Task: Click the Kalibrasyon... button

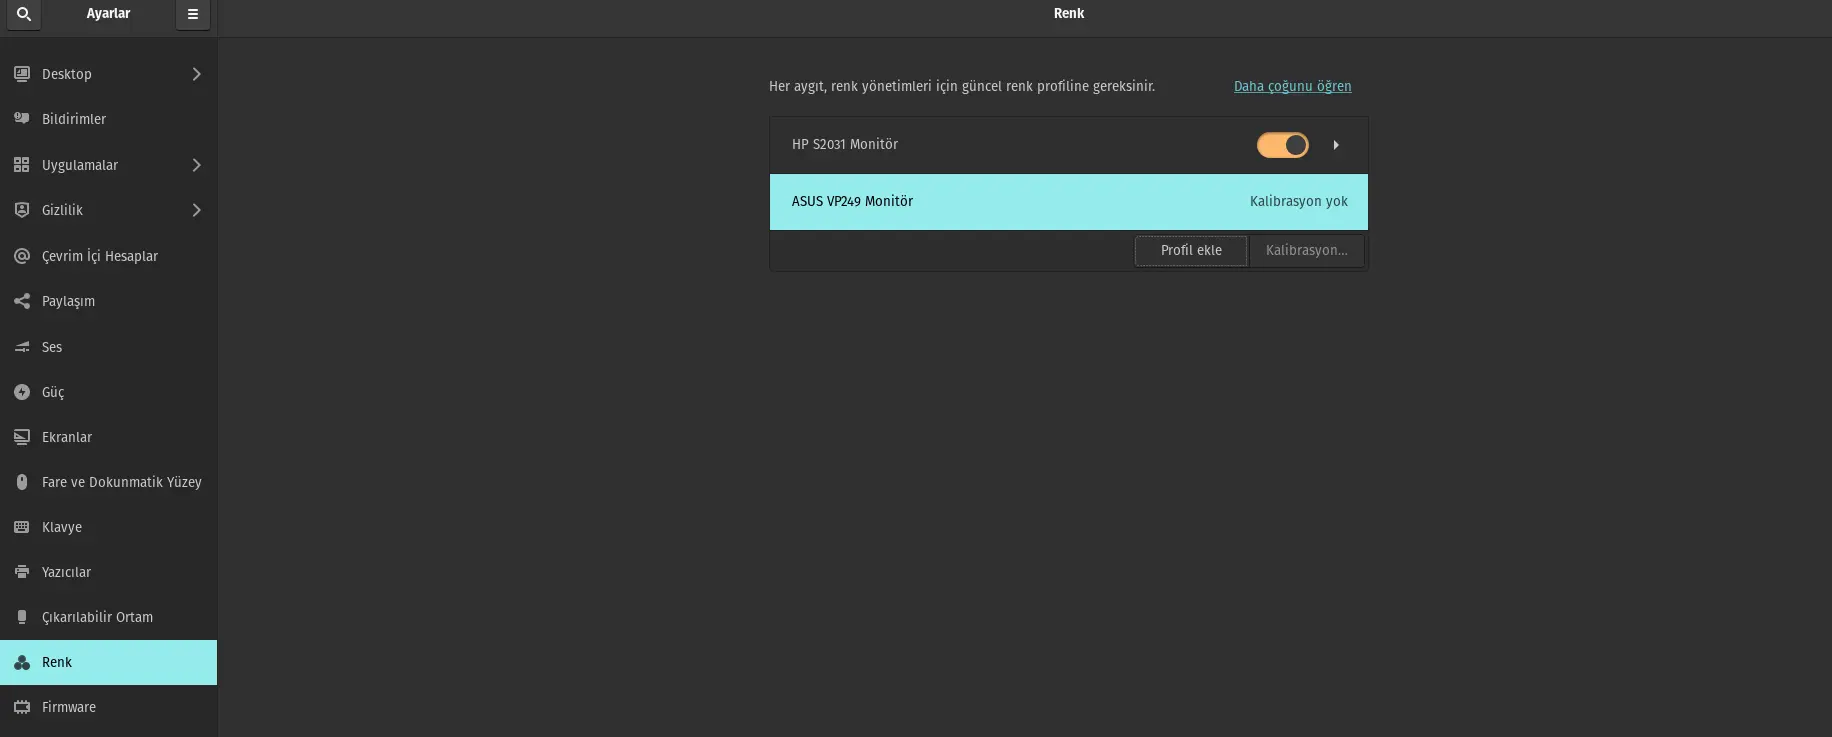Action: [1307, 250]
